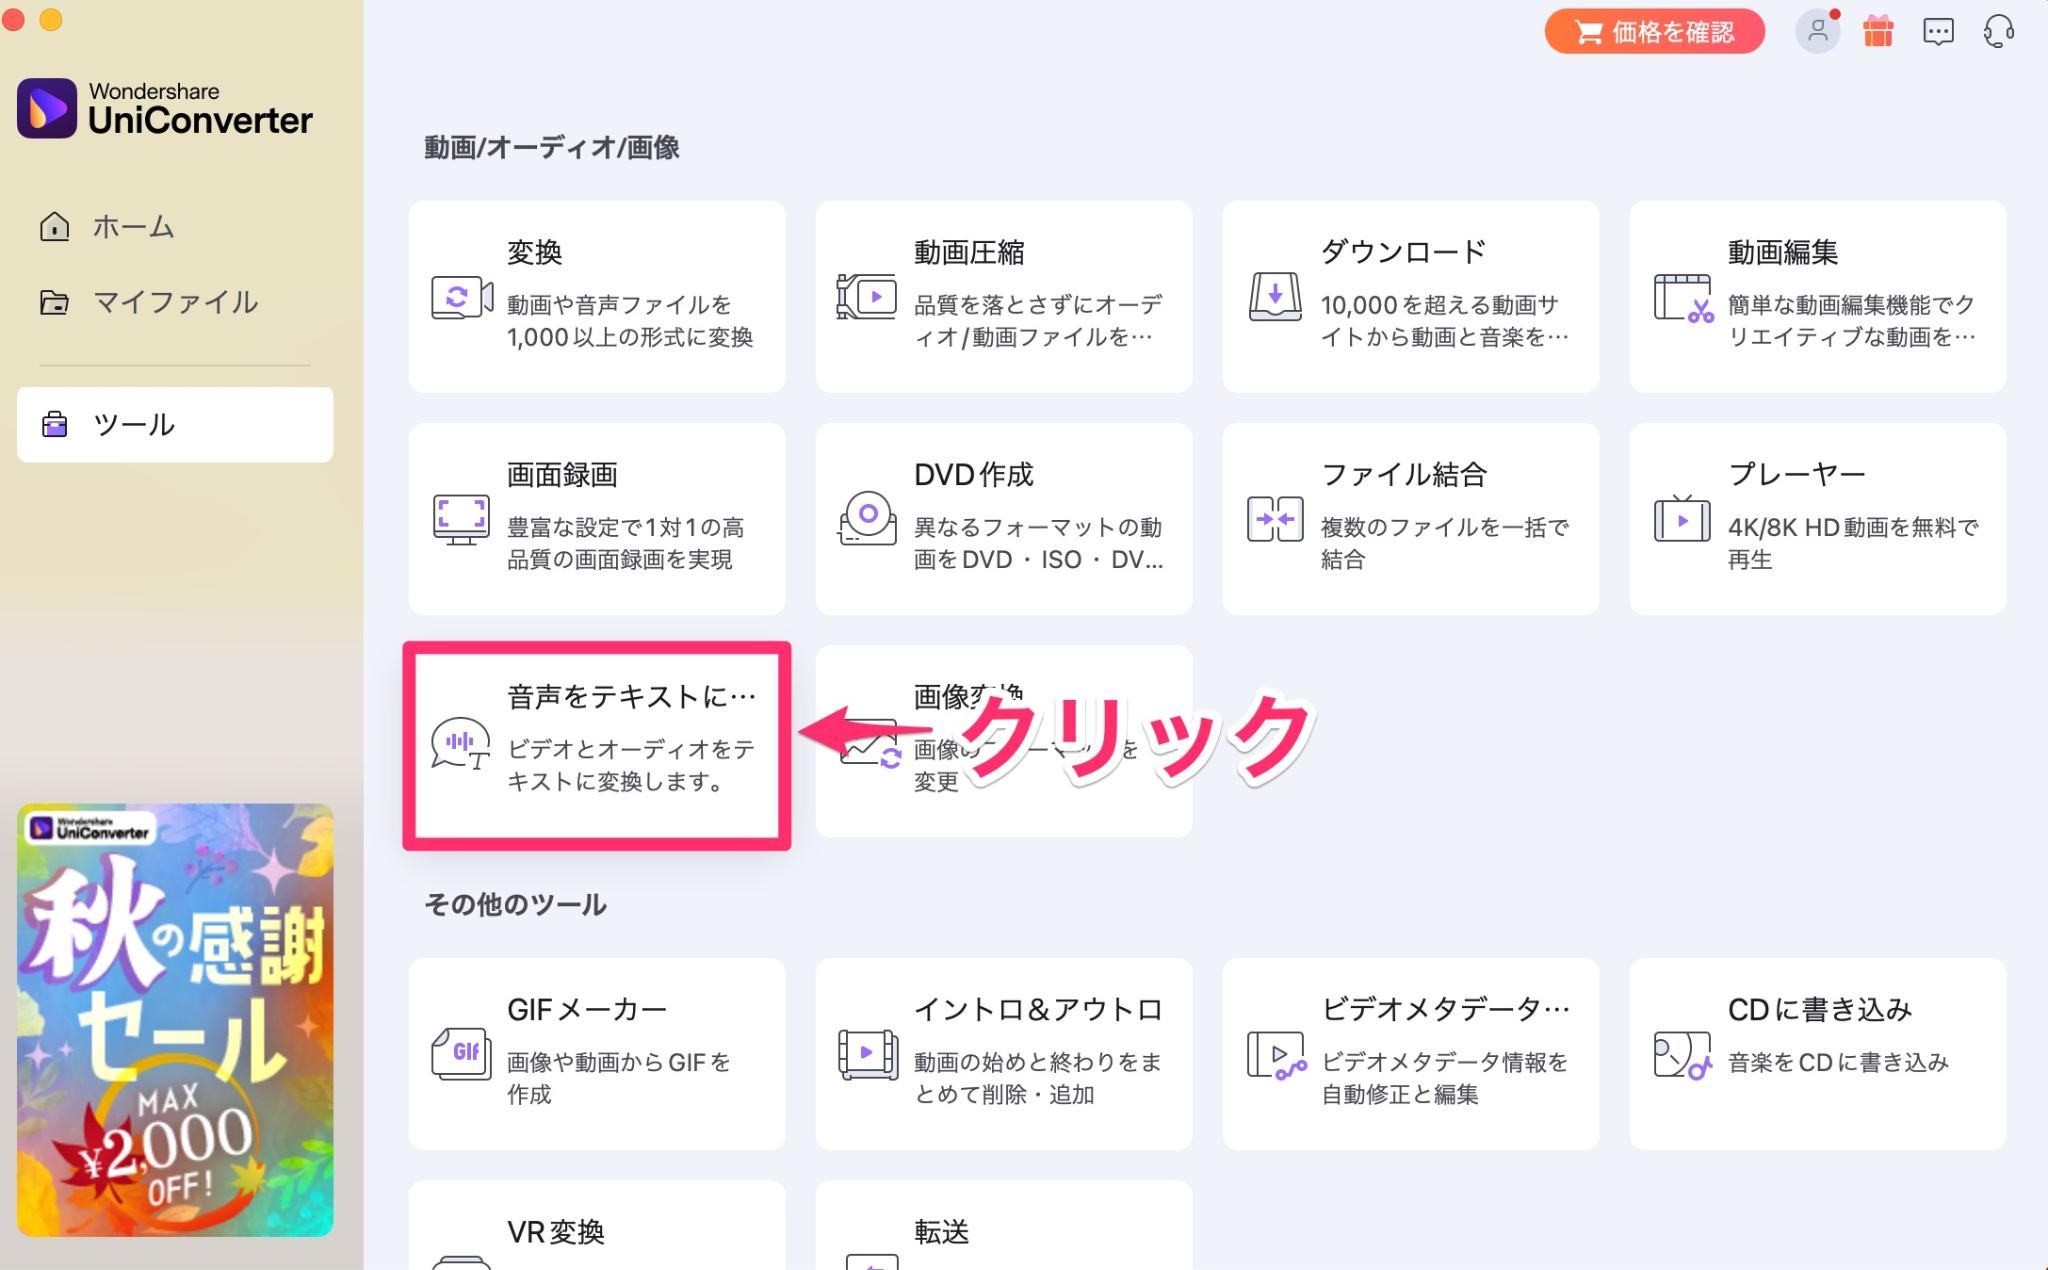
Task: Open the プレーヤー tool title
Action: pos(1797,474)
